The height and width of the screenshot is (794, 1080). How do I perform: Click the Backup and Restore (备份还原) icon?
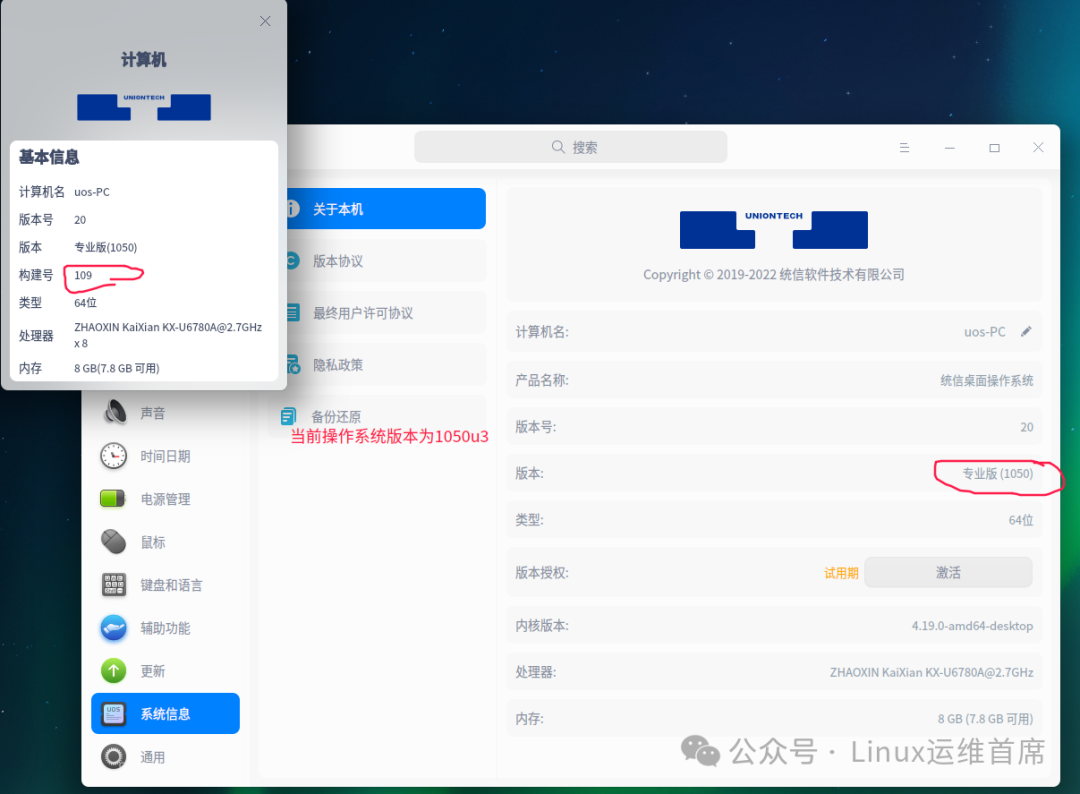(288, 417)
